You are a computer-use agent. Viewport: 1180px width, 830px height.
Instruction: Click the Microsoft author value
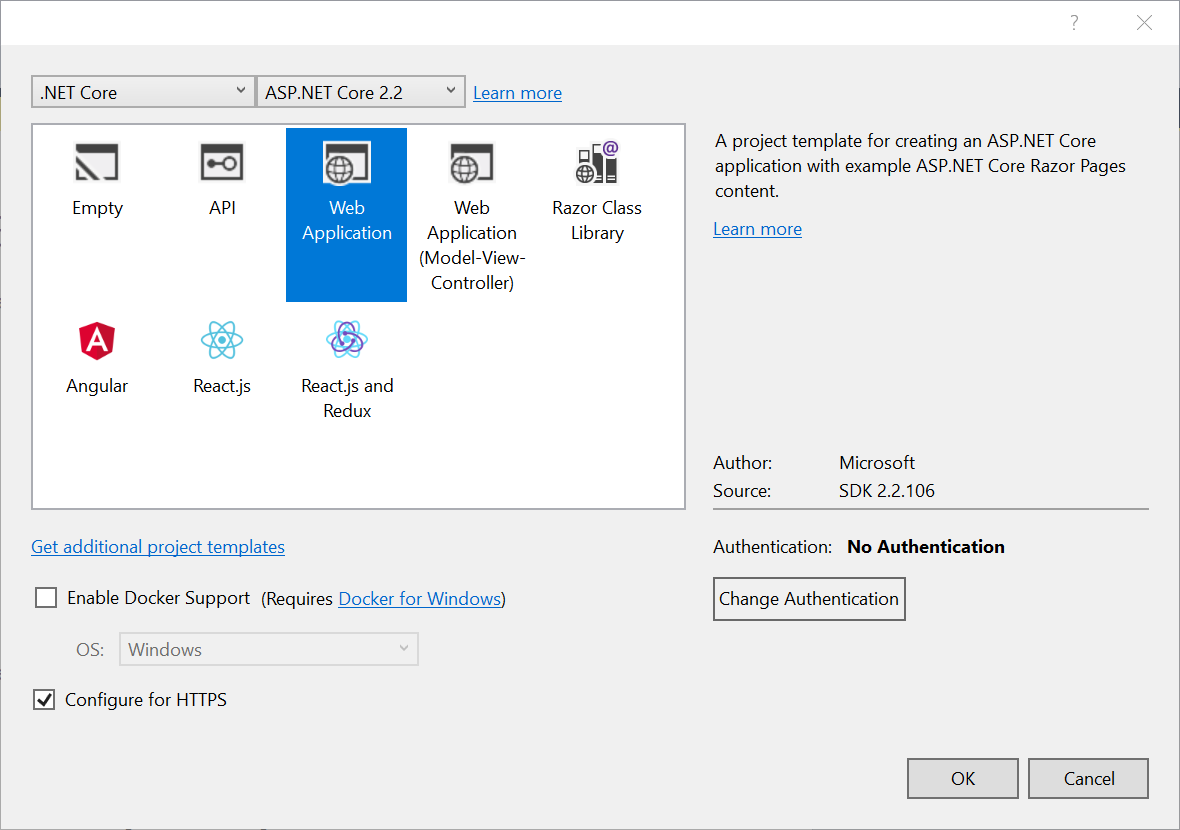pyautogui.click(x=877, y=462)
